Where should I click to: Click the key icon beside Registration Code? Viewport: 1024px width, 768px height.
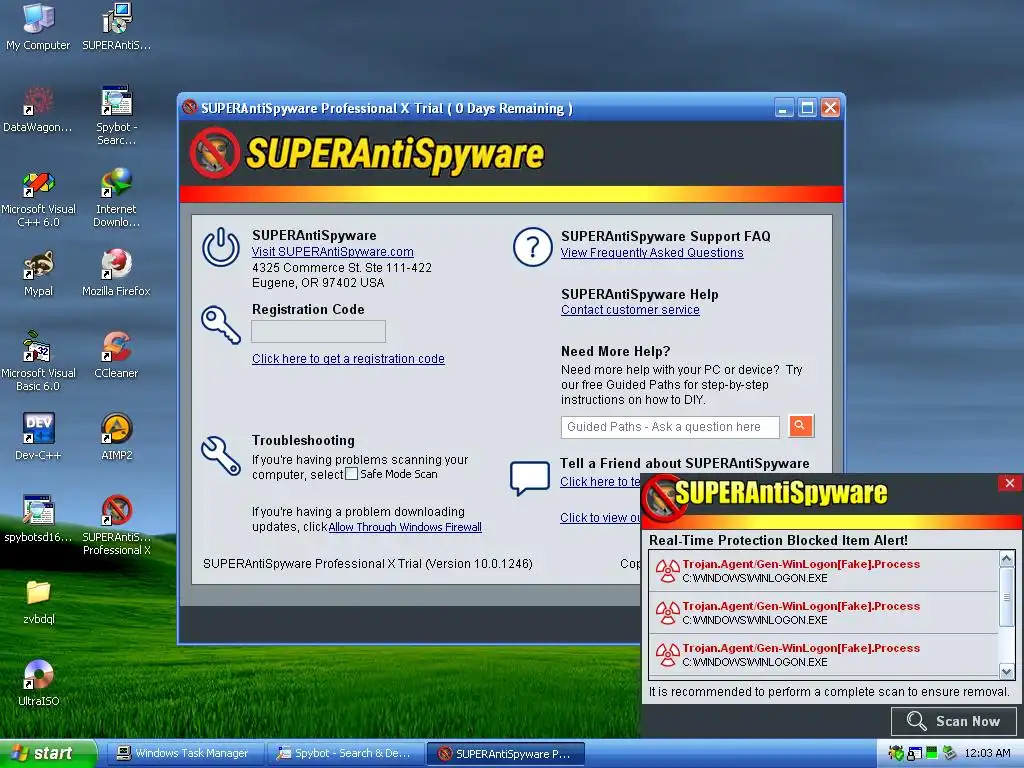[x=221, y=325]
